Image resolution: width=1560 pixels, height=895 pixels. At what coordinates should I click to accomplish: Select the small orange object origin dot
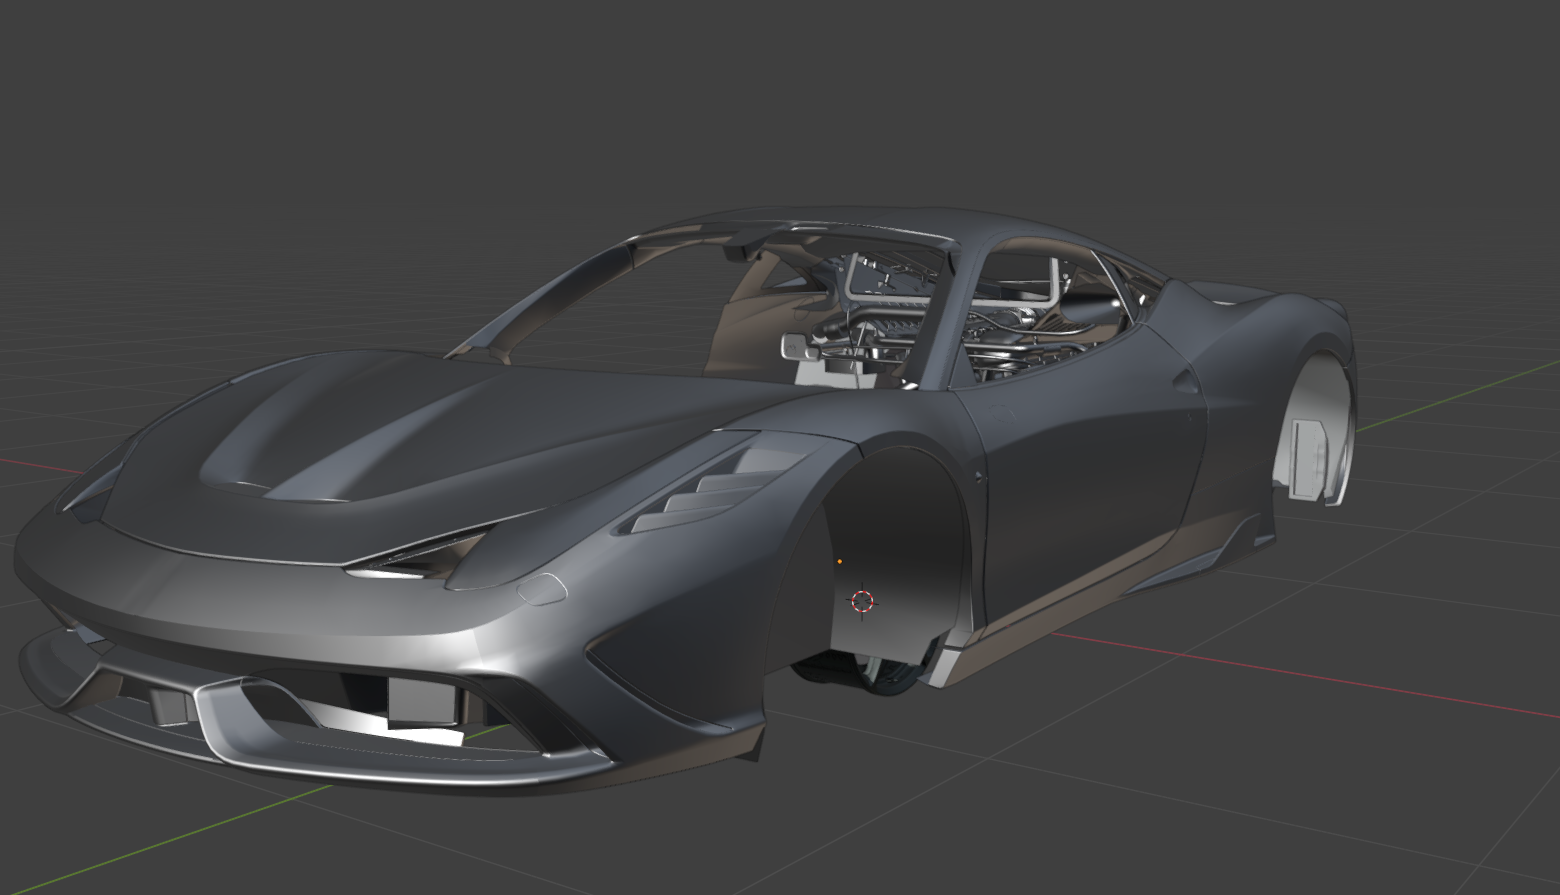[839, 562]
